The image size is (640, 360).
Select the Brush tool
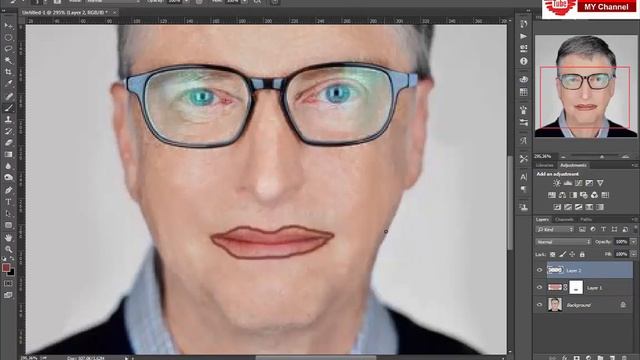(8, 108)
